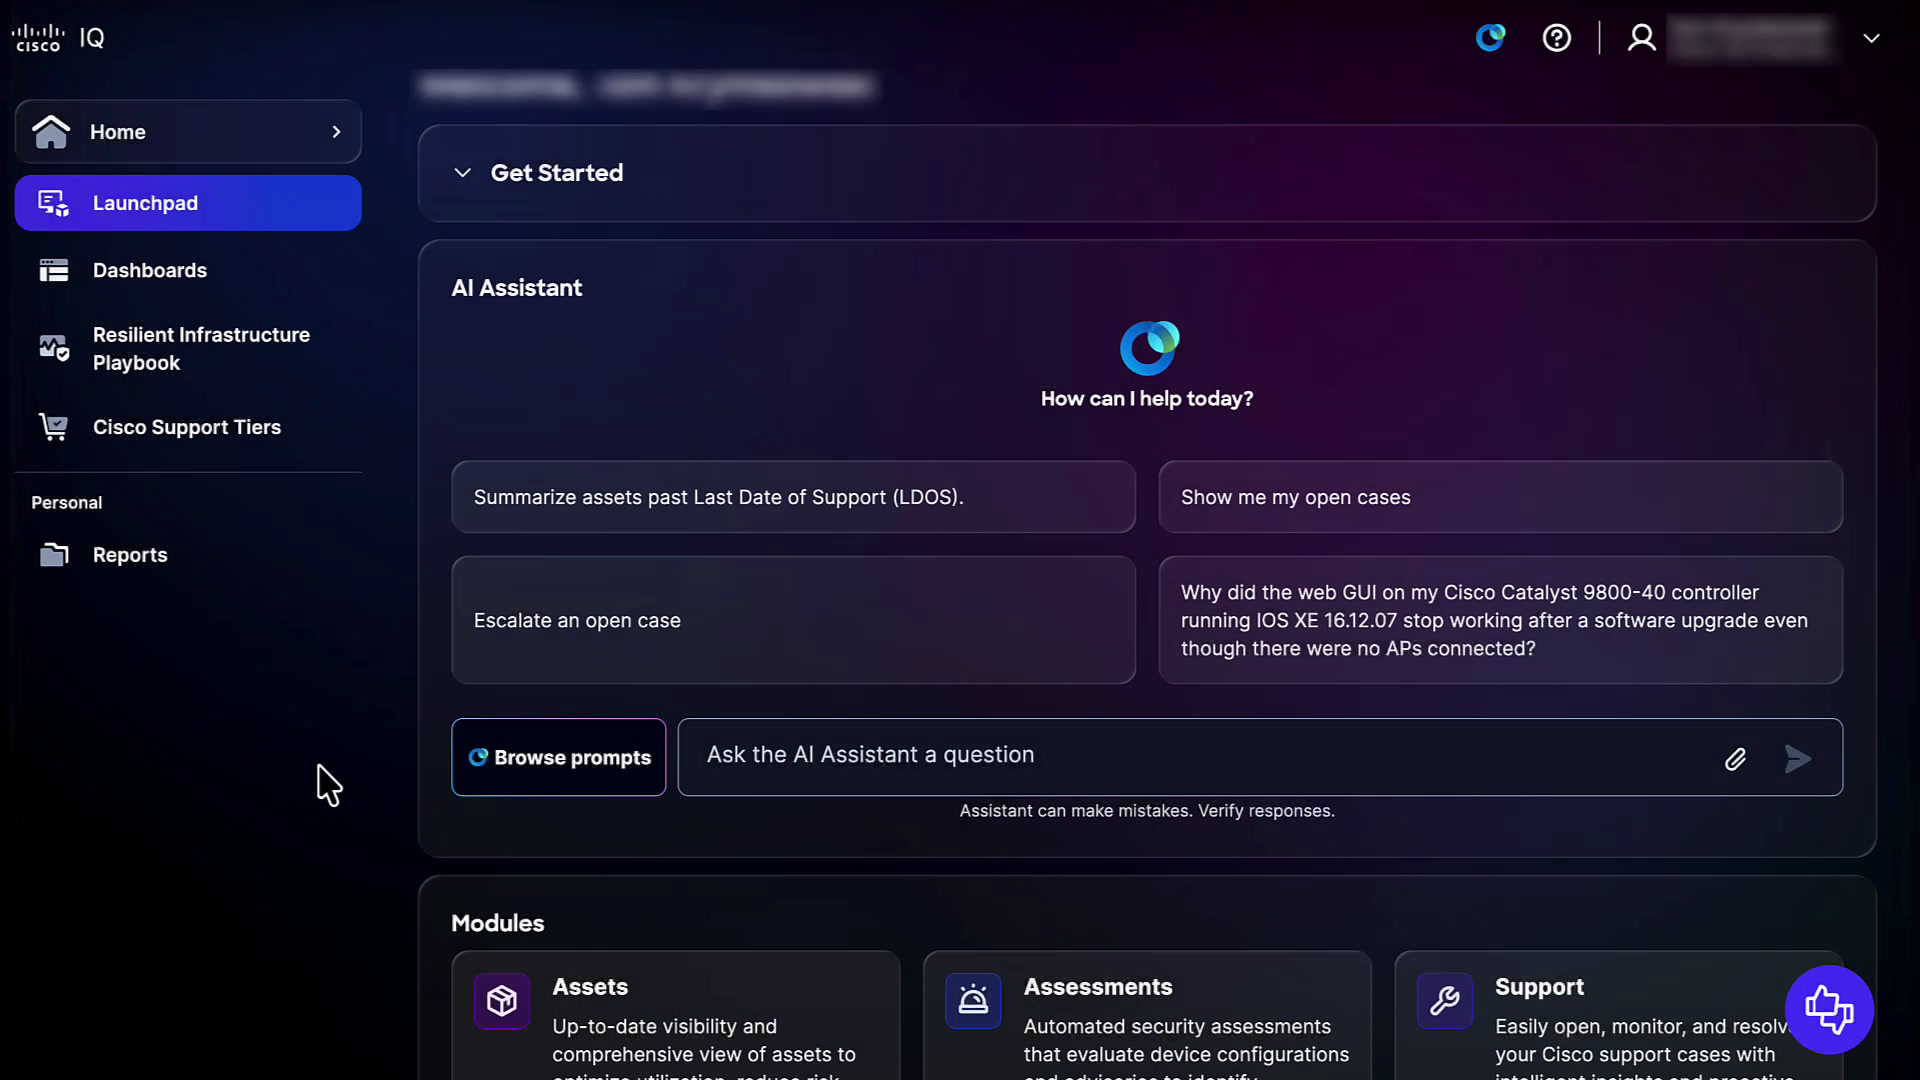Open the Support module card title

click(1539, 987)
